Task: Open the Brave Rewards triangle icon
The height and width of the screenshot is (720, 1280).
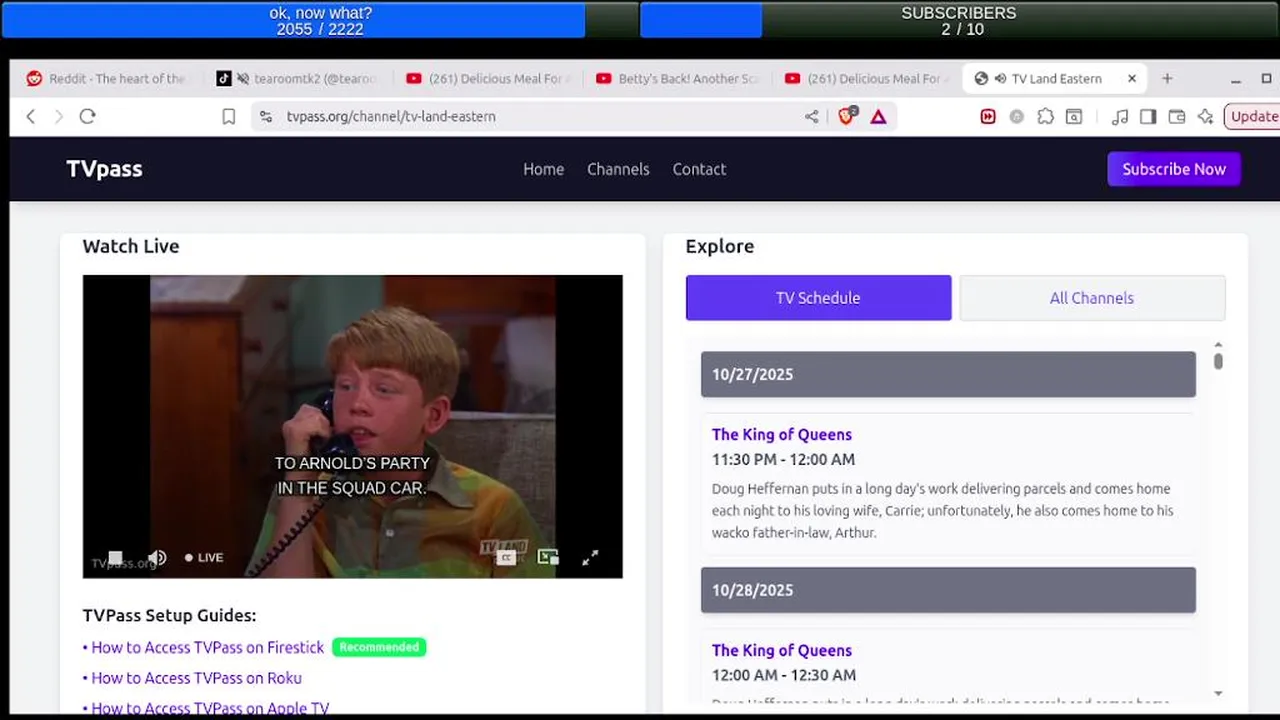Action: [878, 116]
